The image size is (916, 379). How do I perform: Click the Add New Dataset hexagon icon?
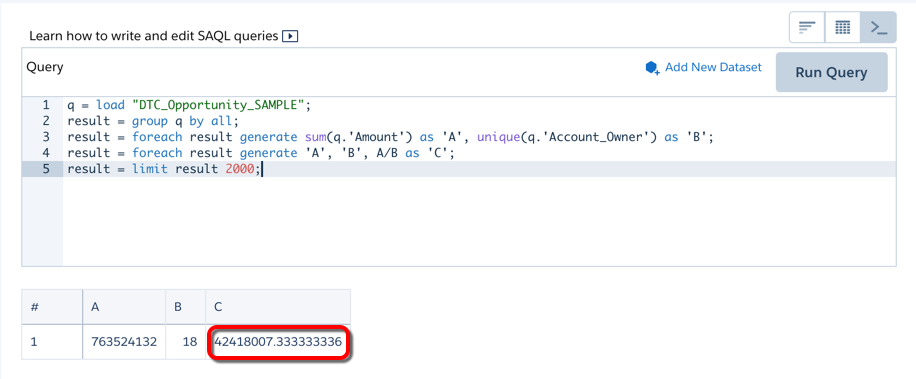pyautogui.click(x=653, y=68)
